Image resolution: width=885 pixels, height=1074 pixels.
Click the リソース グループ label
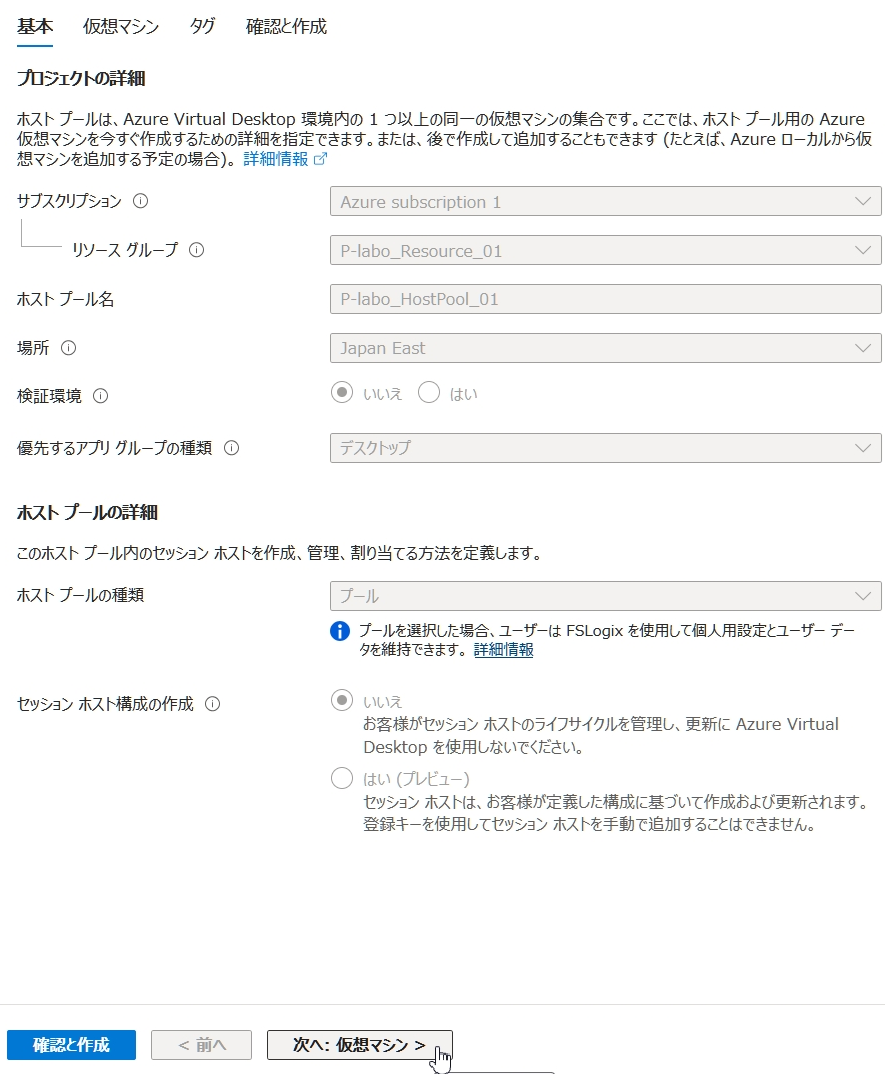pyautogui.click(x=125, y=250)
